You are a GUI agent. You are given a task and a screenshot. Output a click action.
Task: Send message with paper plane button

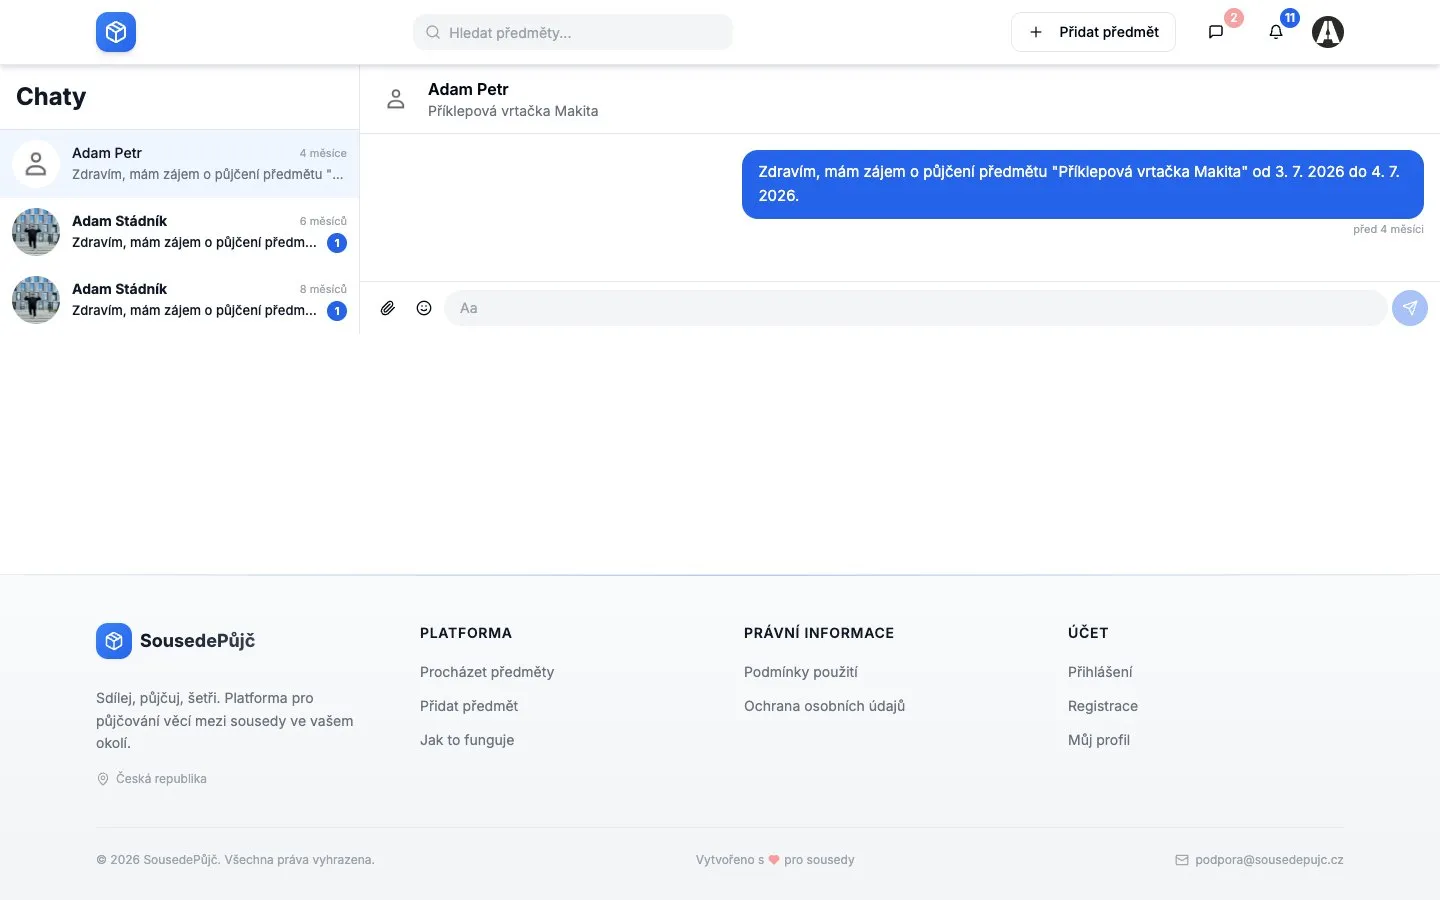click(x=1410, y=308)
